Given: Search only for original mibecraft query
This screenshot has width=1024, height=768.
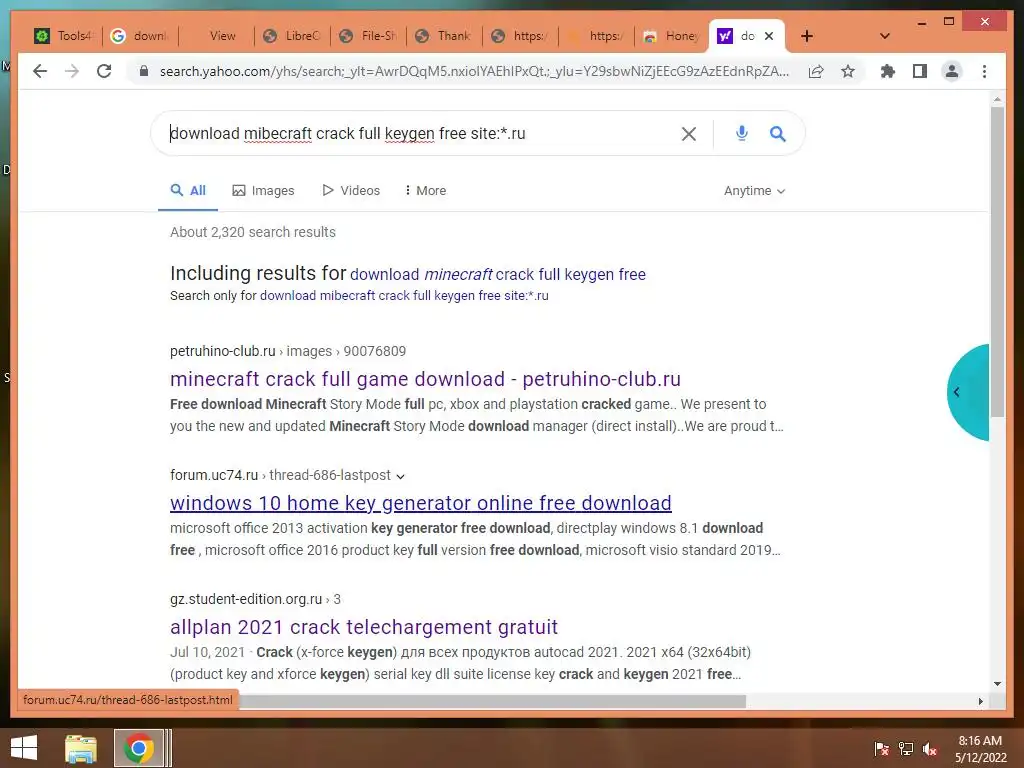Looking at the screenshot, I should pyautogui.click(x=404, y=296).
